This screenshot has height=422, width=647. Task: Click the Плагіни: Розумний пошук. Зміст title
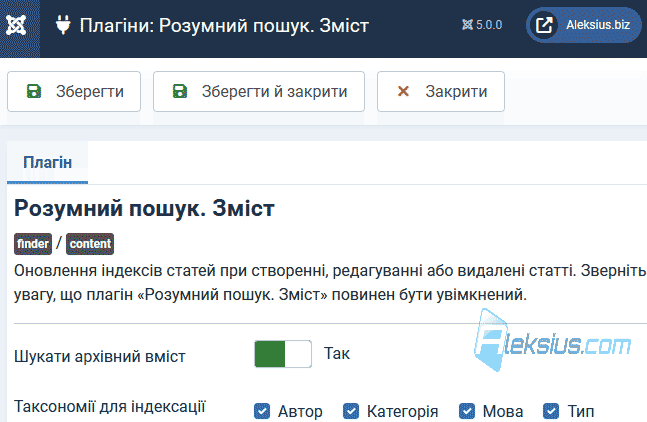click(x=224, y=26)
